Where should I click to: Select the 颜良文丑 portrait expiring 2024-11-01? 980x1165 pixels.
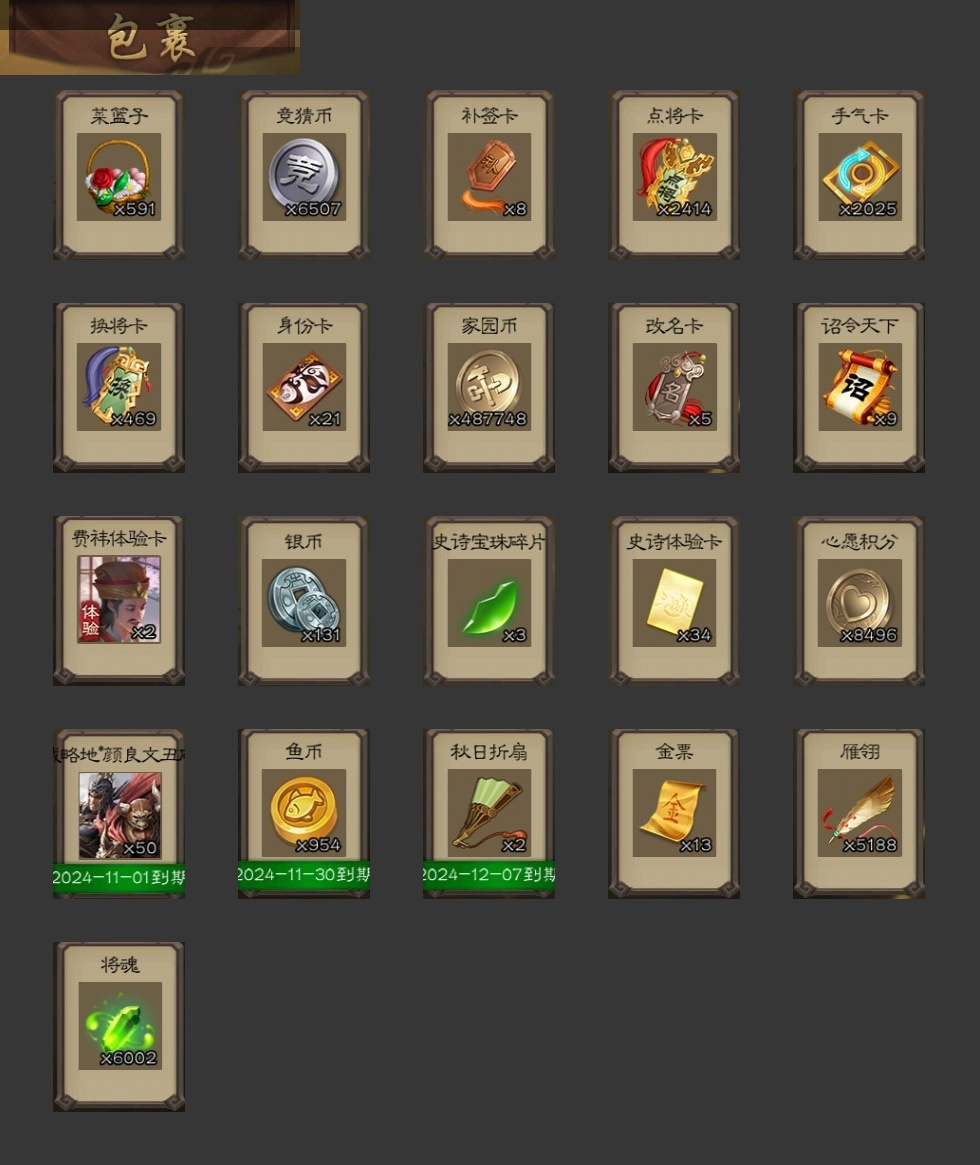coord(120,816)
